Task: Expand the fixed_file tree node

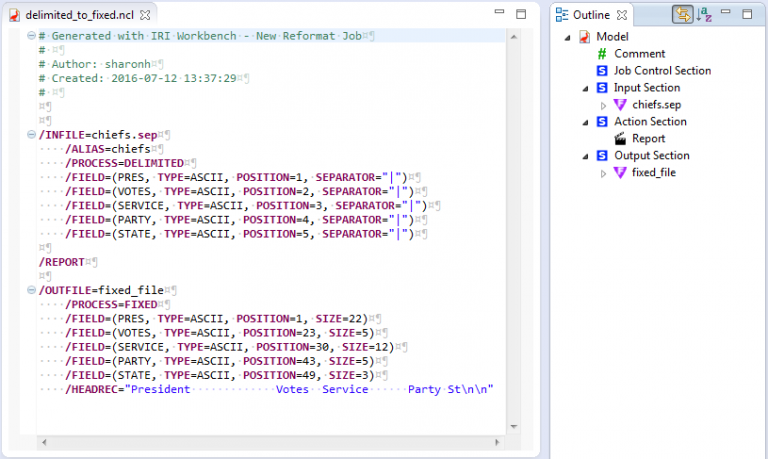Action: coord(603,173)
